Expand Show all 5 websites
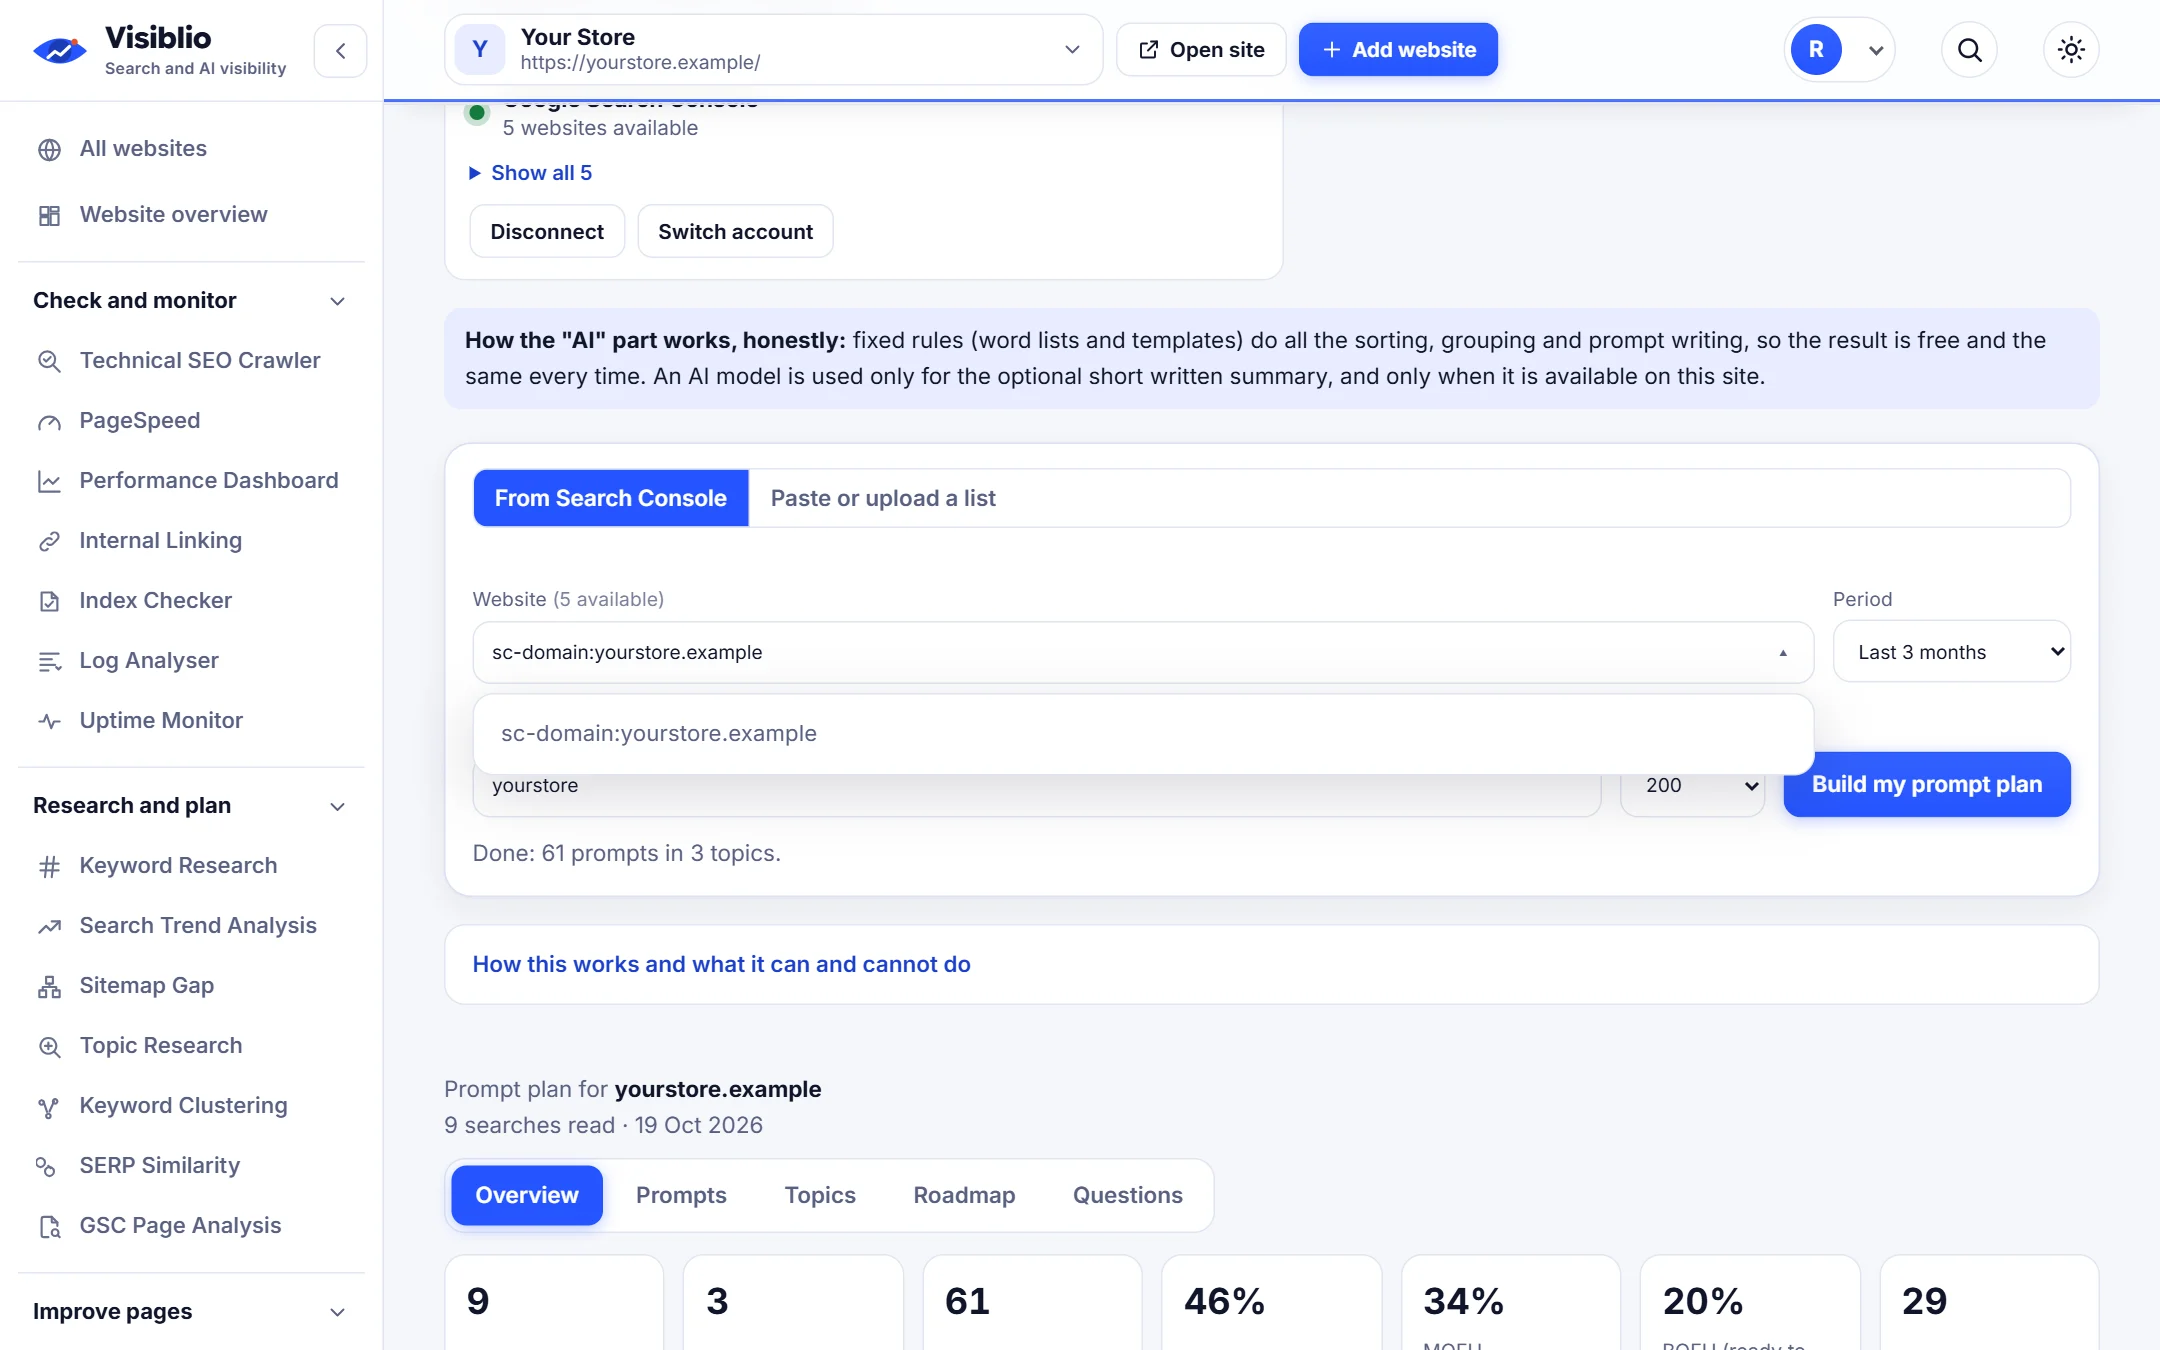This screenshot has width=2160, height=1350. 531,173
